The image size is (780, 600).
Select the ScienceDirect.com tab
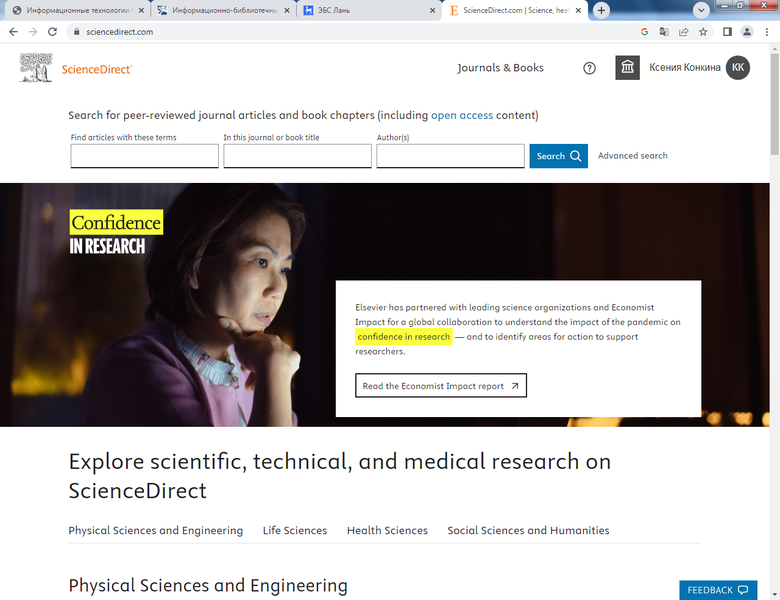click(x=515, y=10)
